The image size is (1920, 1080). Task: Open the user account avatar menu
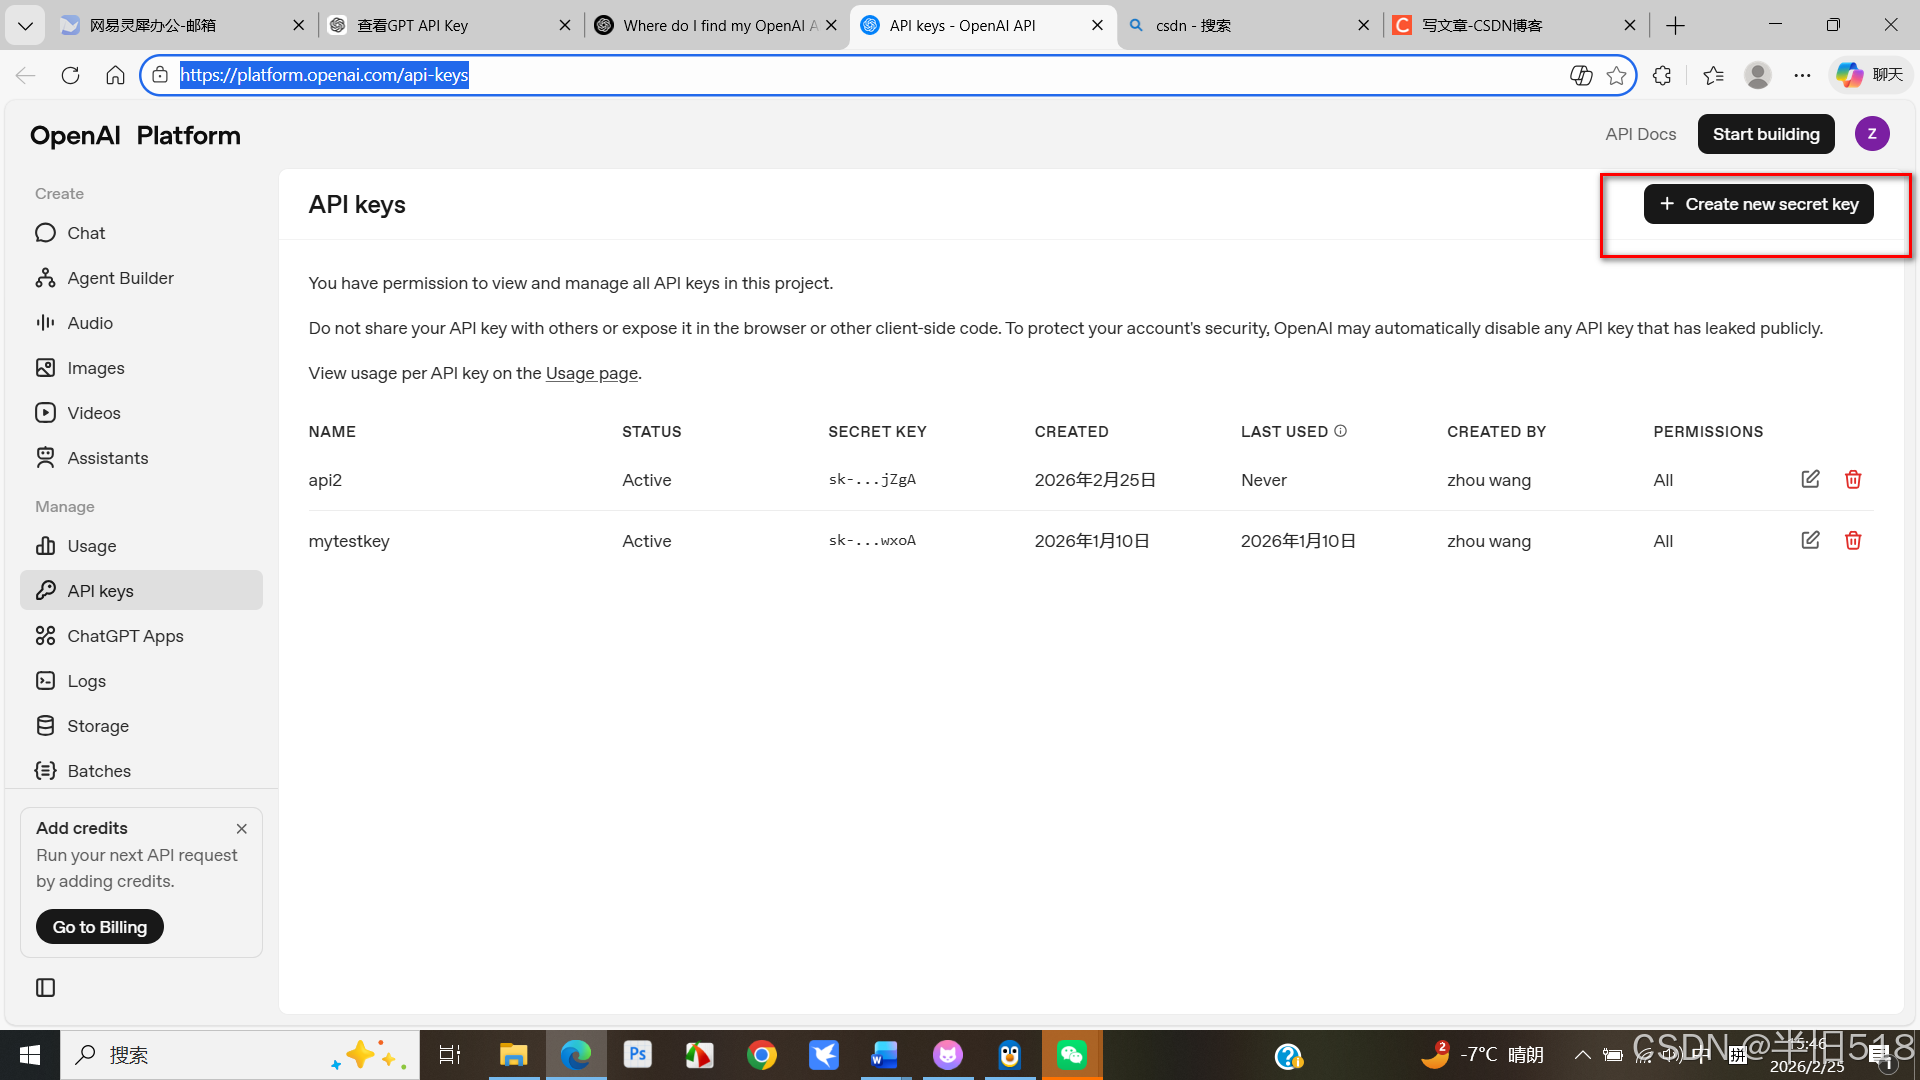1872,134
